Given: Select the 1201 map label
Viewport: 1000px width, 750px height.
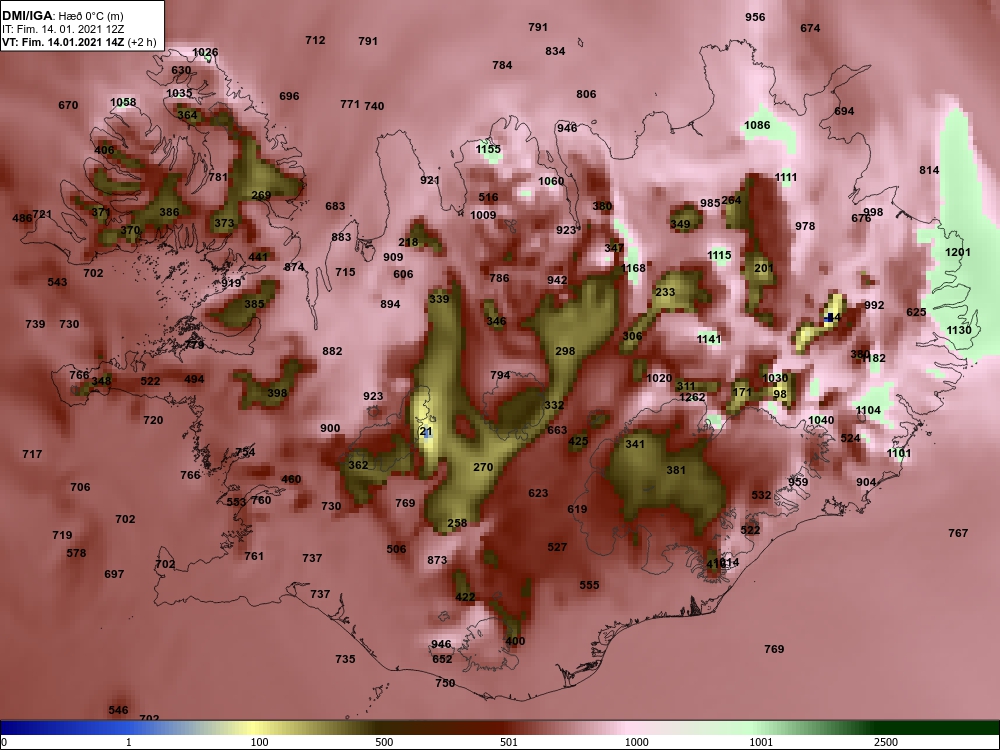Looking at the screenshot, I should (957, 252).
